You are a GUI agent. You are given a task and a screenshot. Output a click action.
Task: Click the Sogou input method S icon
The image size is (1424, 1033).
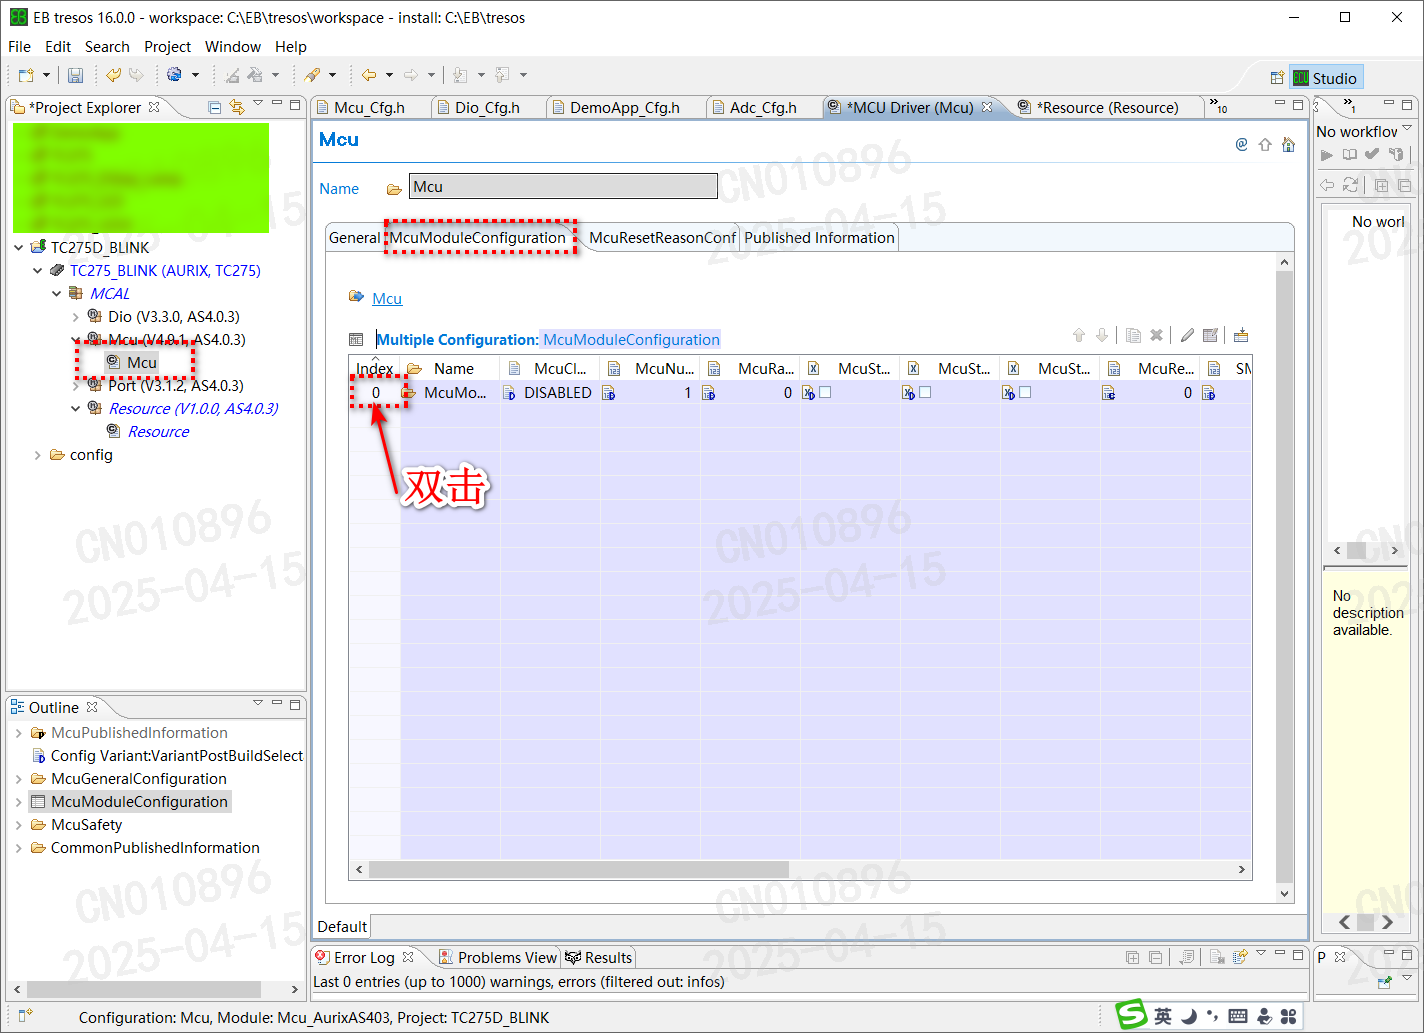(1132, 1015)
